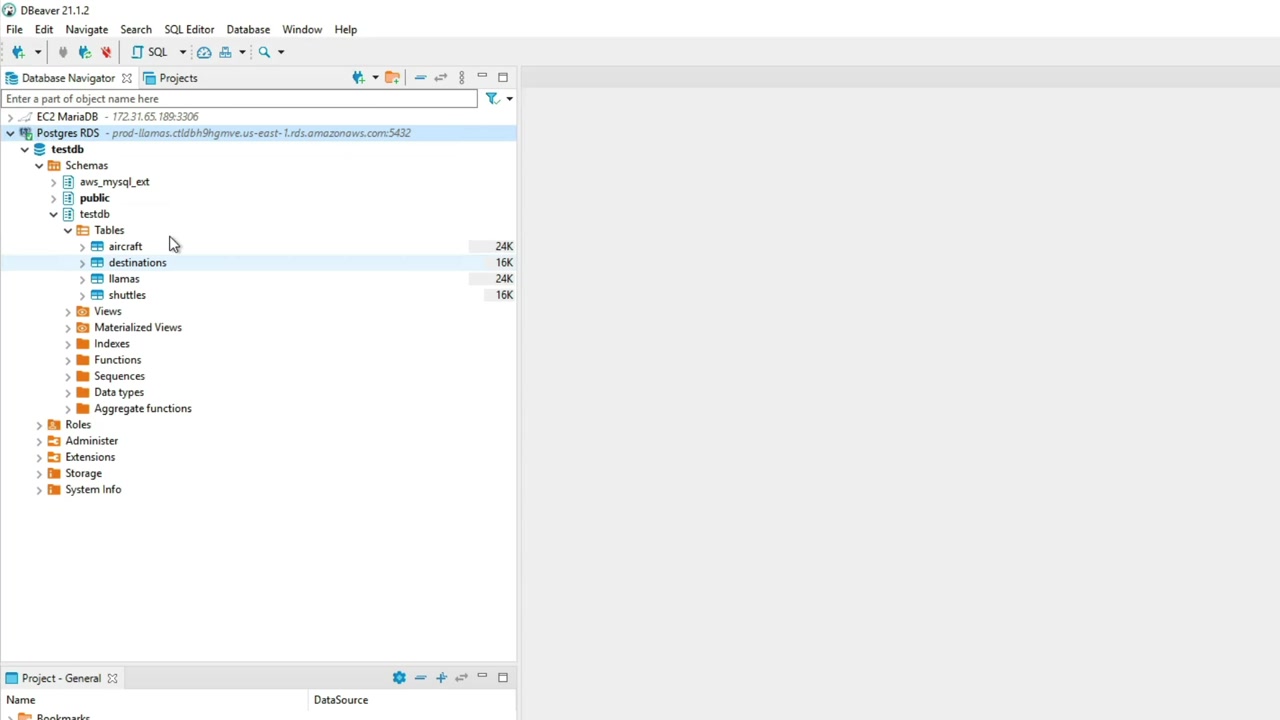The height and width of the screenshot is (720, 1280).
Task: Open a new SQL script editor
Action: tap(150, 52)
